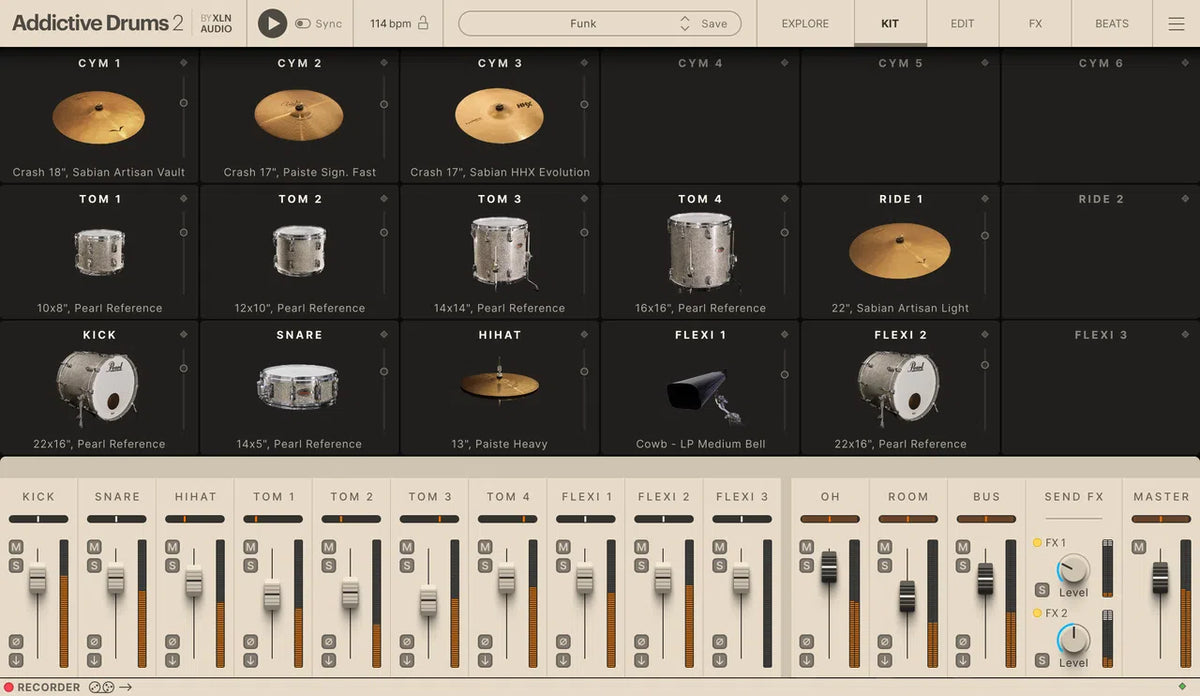Image resolution: width=1200 pixels, height=696 pixels.
Task: Select Tom 3 14x14 Pearl Reference
Action: [499, 252]
